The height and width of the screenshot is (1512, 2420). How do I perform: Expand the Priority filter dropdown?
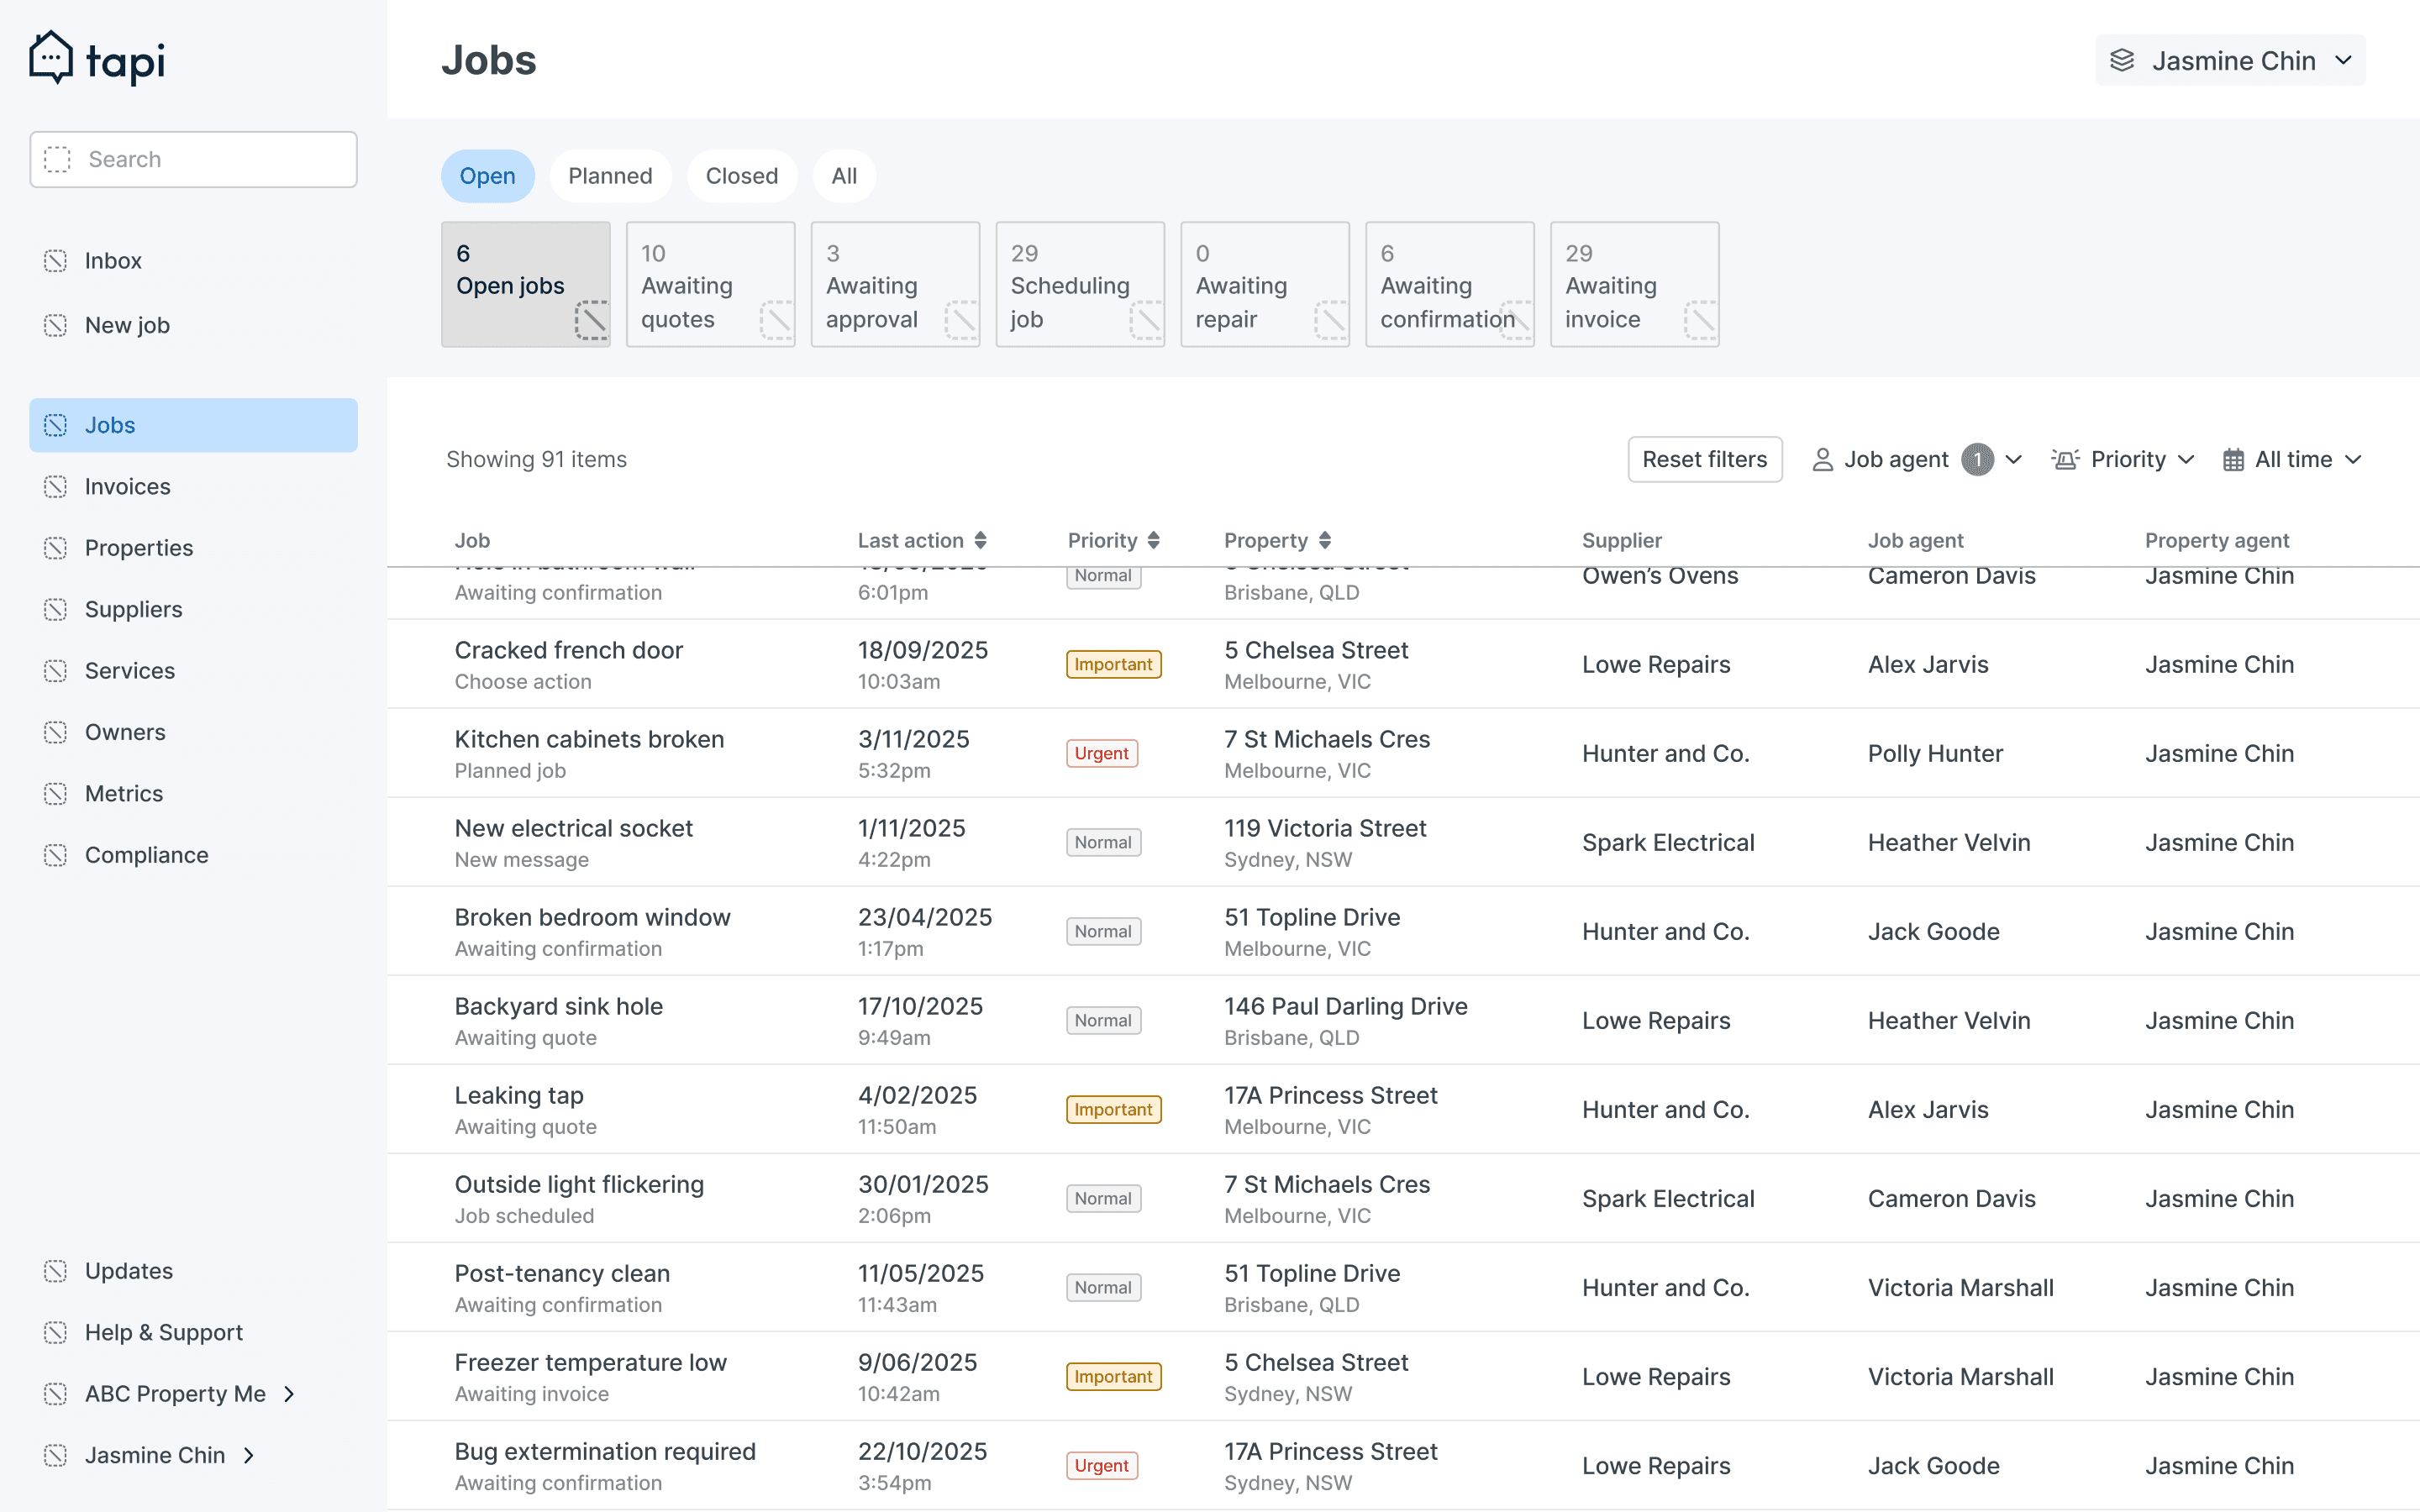point(2122,459)
